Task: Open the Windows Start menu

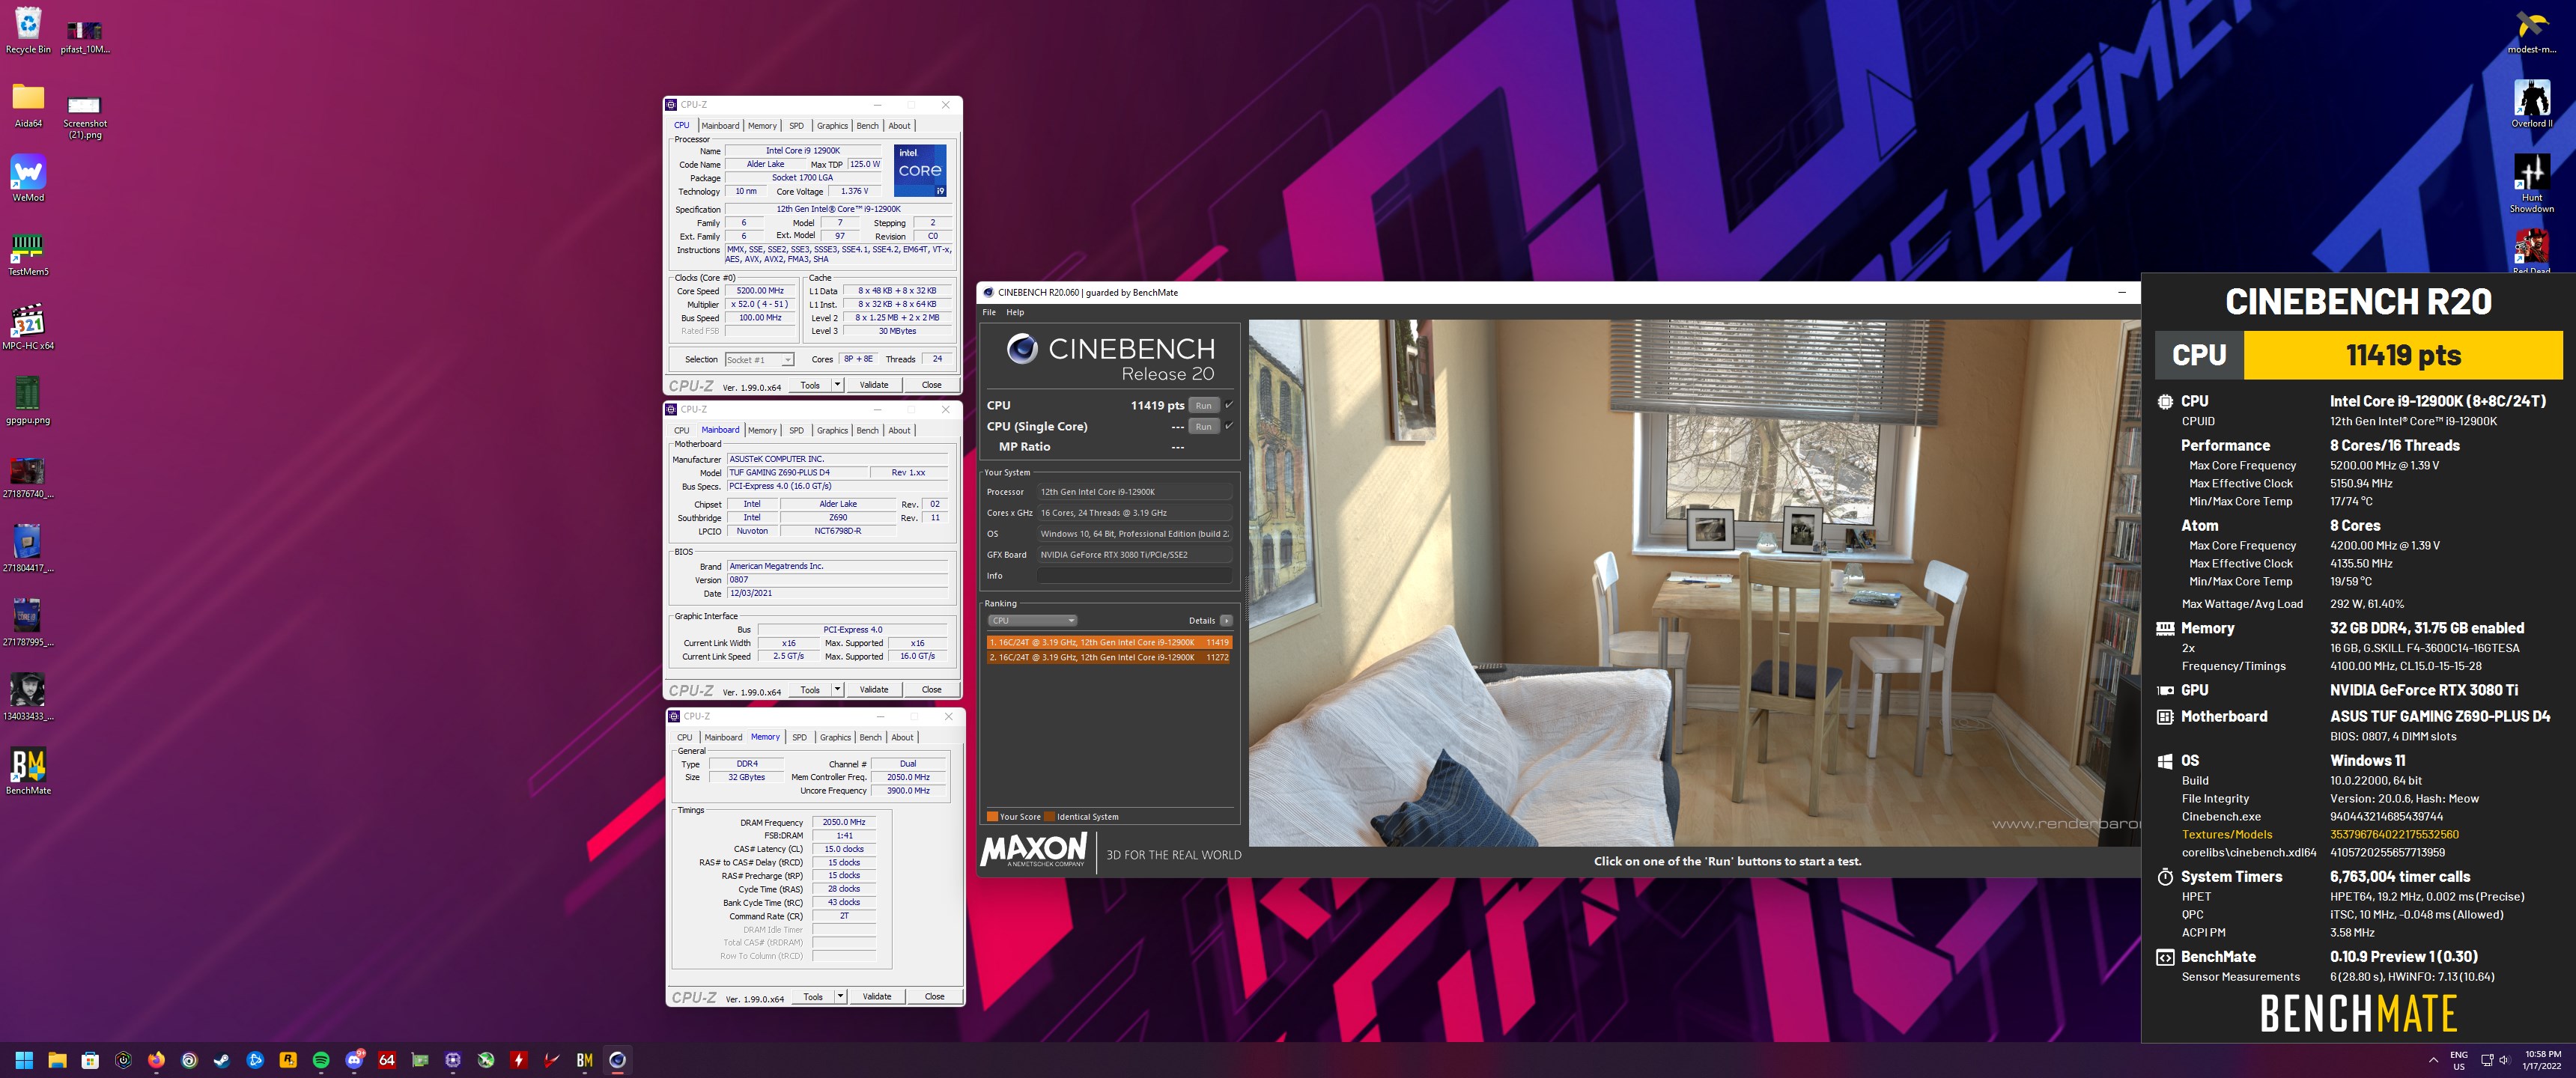Action: (x=24, y=1060)
